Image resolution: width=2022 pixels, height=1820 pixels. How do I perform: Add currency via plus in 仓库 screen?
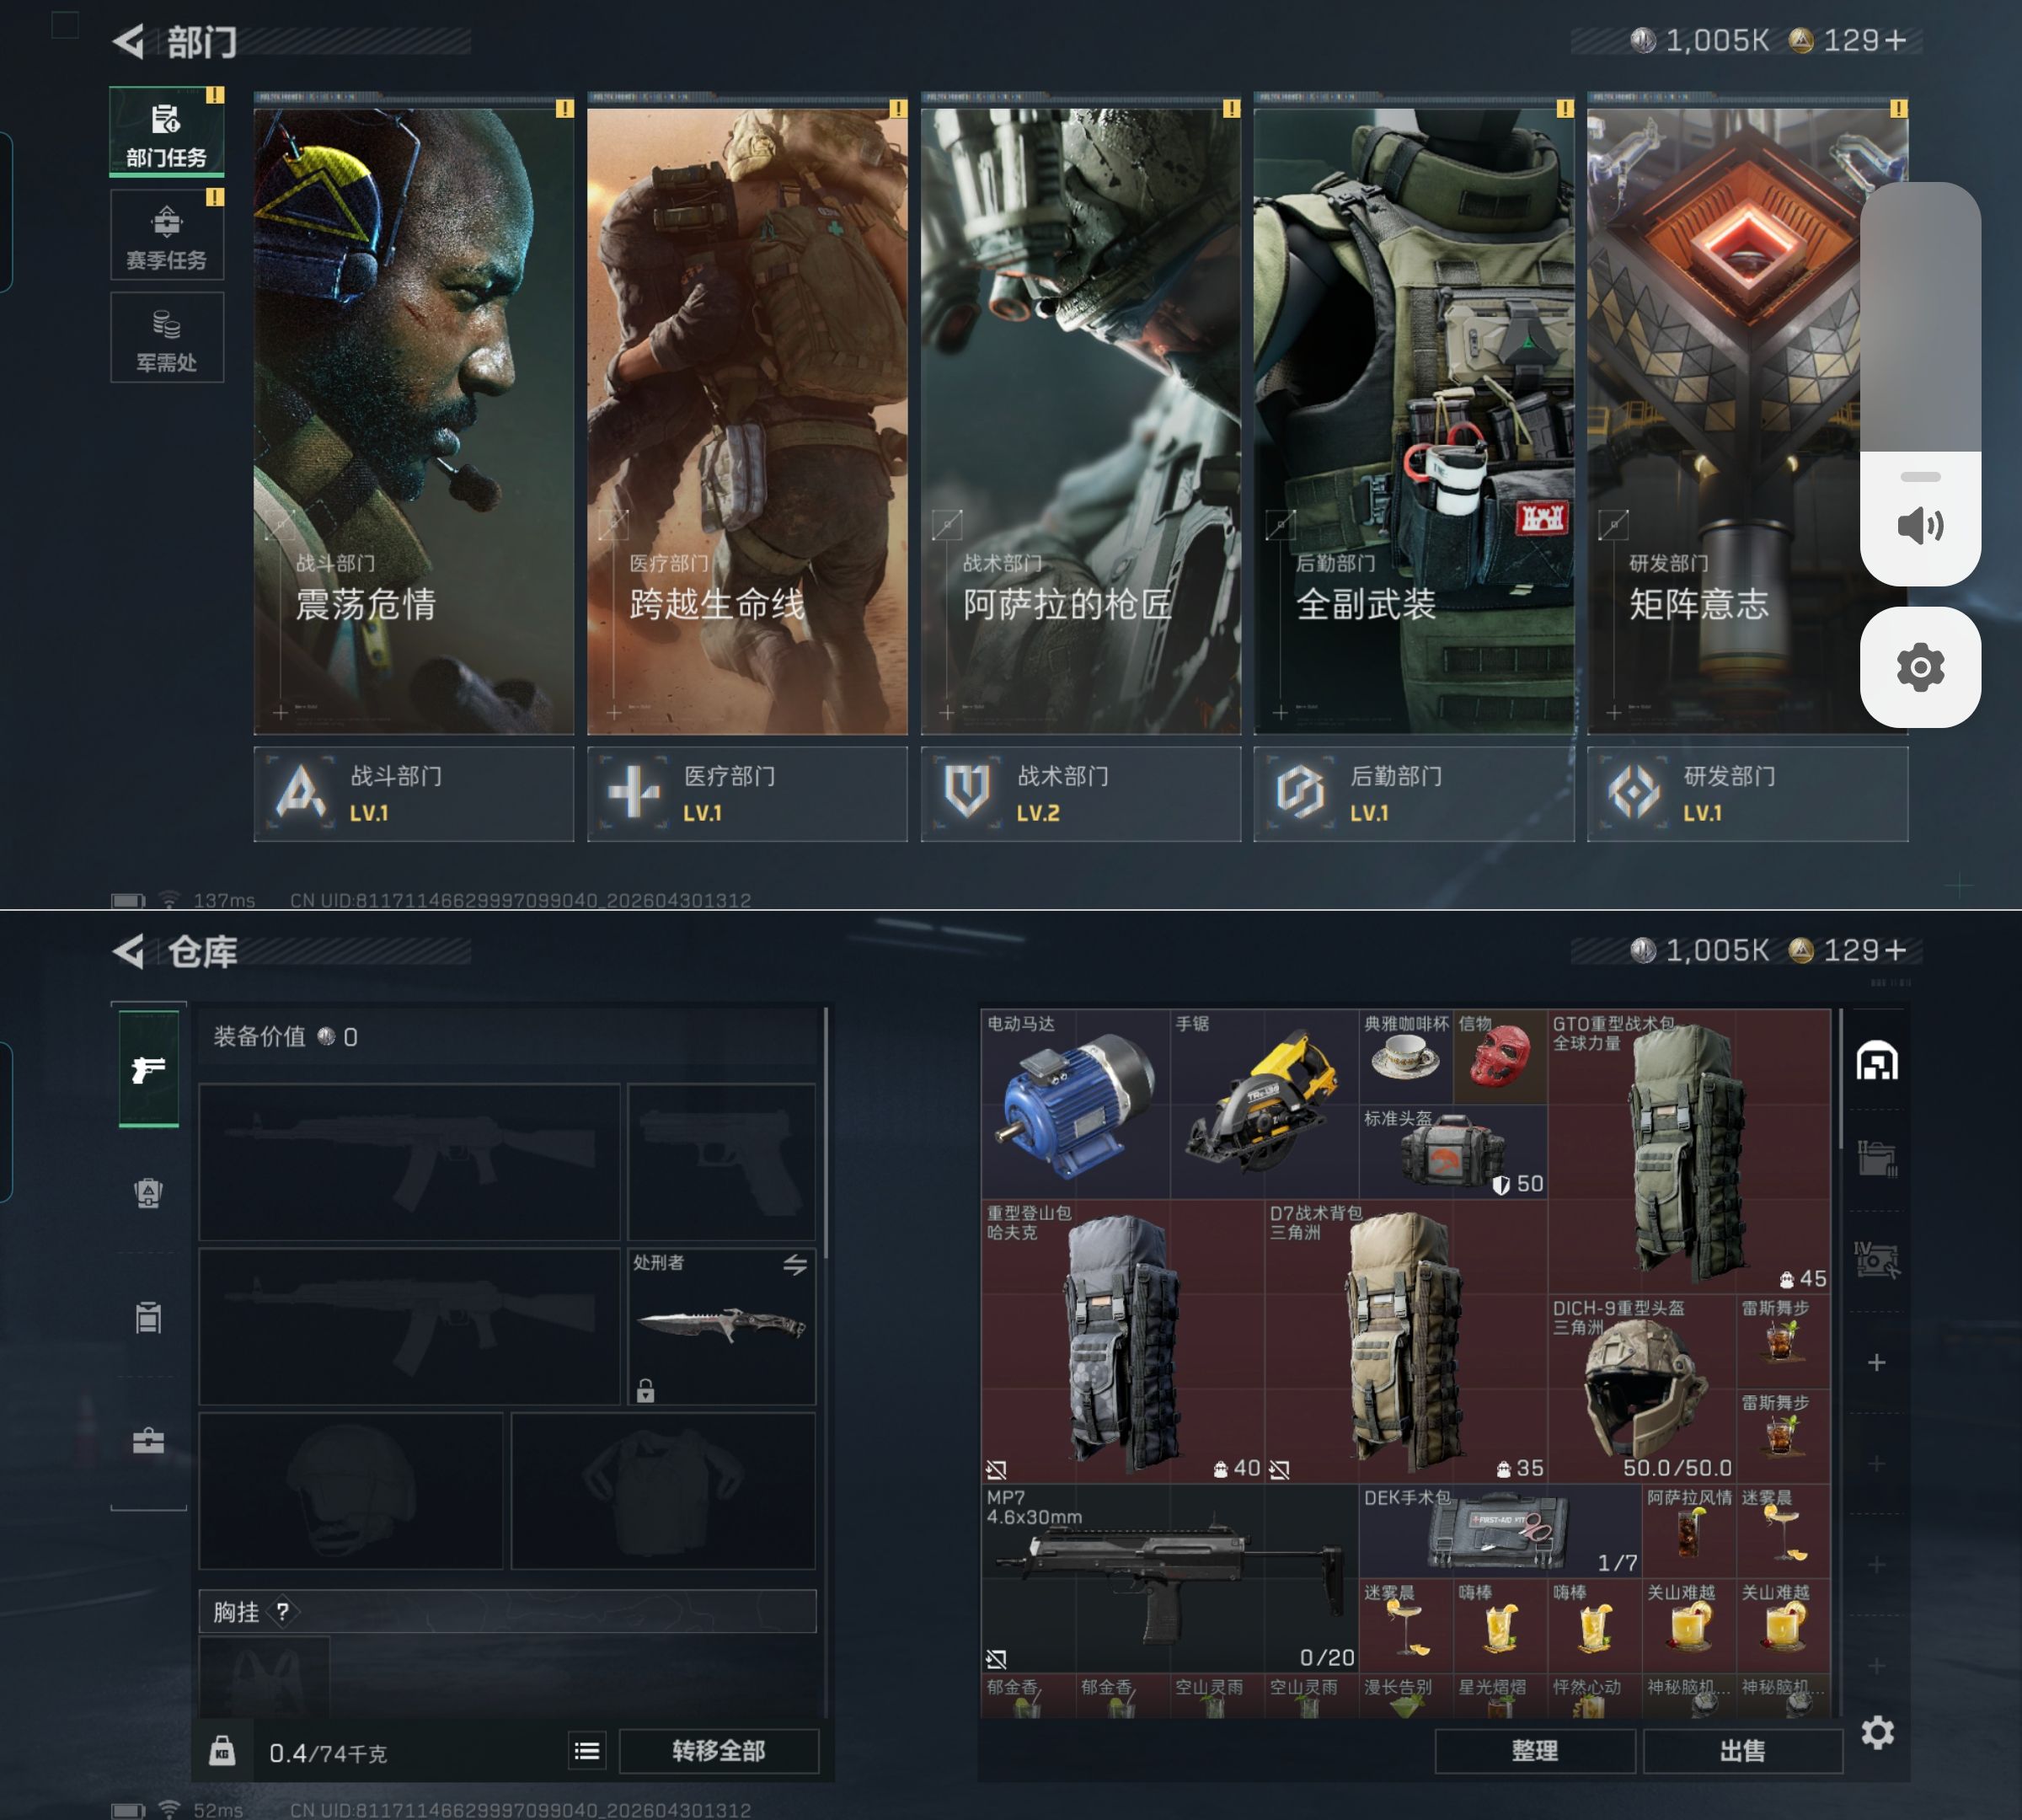pyautogui.click(x=1894, y=950)
